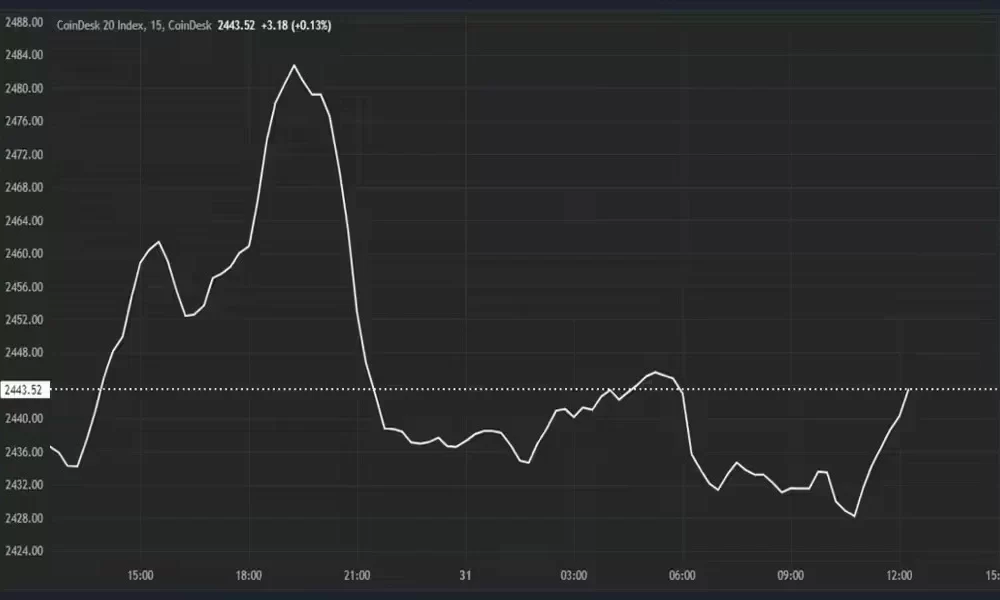Click the change value +3.18 (+0.13%)

click(296, 26)
